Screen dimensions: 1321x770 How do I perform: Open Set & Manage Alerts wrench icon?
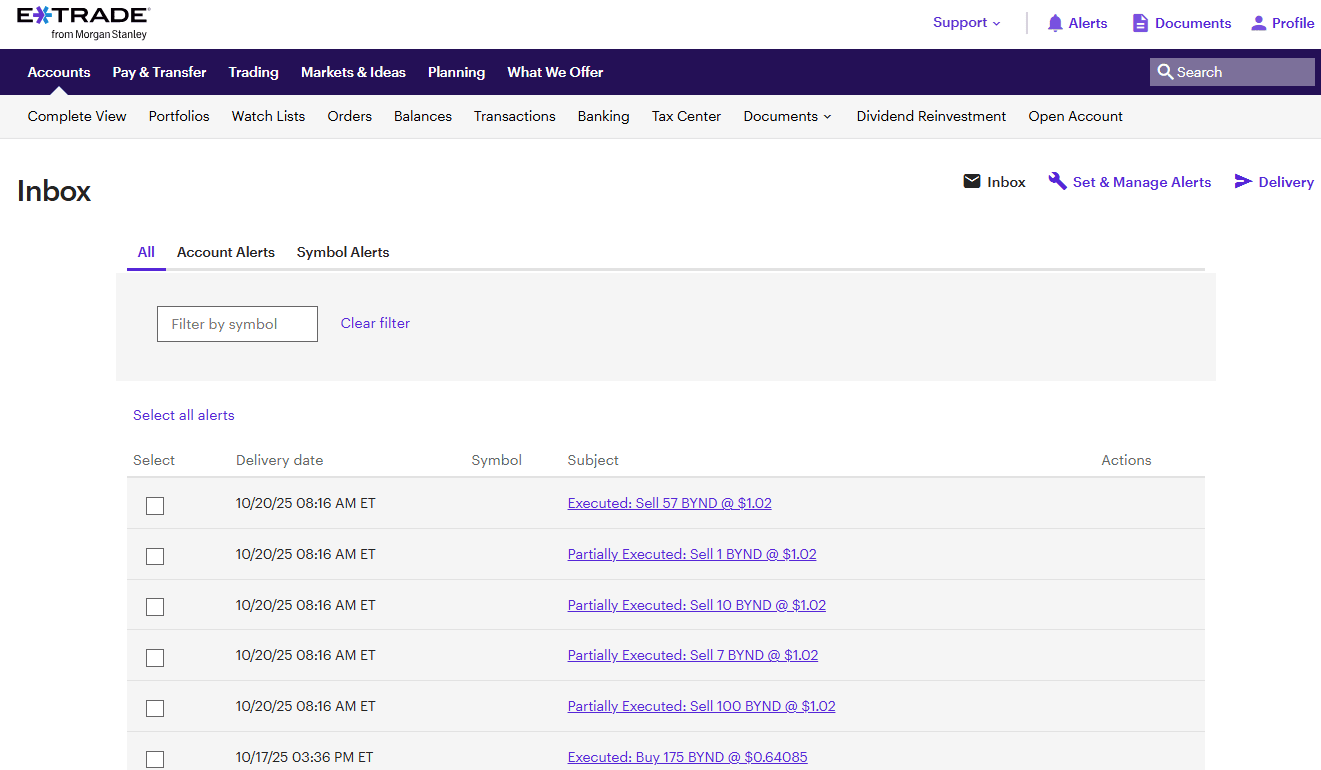click(1057, 181)
